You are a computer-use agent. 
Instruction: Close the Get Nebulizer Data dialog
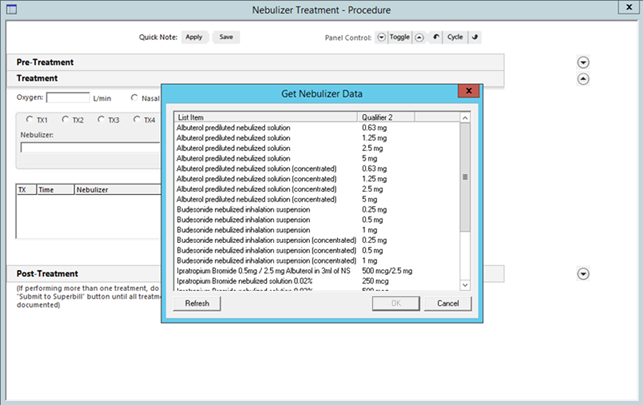tap(469, 91)
